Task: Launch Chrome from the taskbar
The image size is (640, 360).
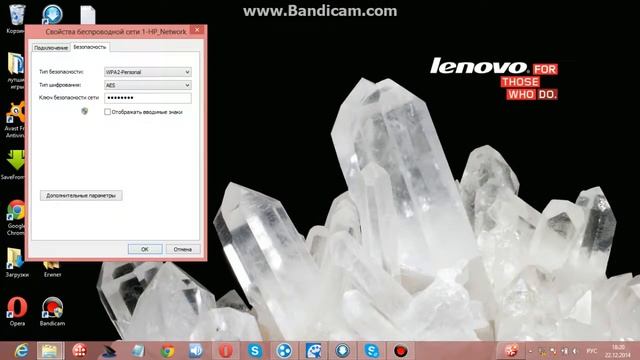Action: point(167,351)
